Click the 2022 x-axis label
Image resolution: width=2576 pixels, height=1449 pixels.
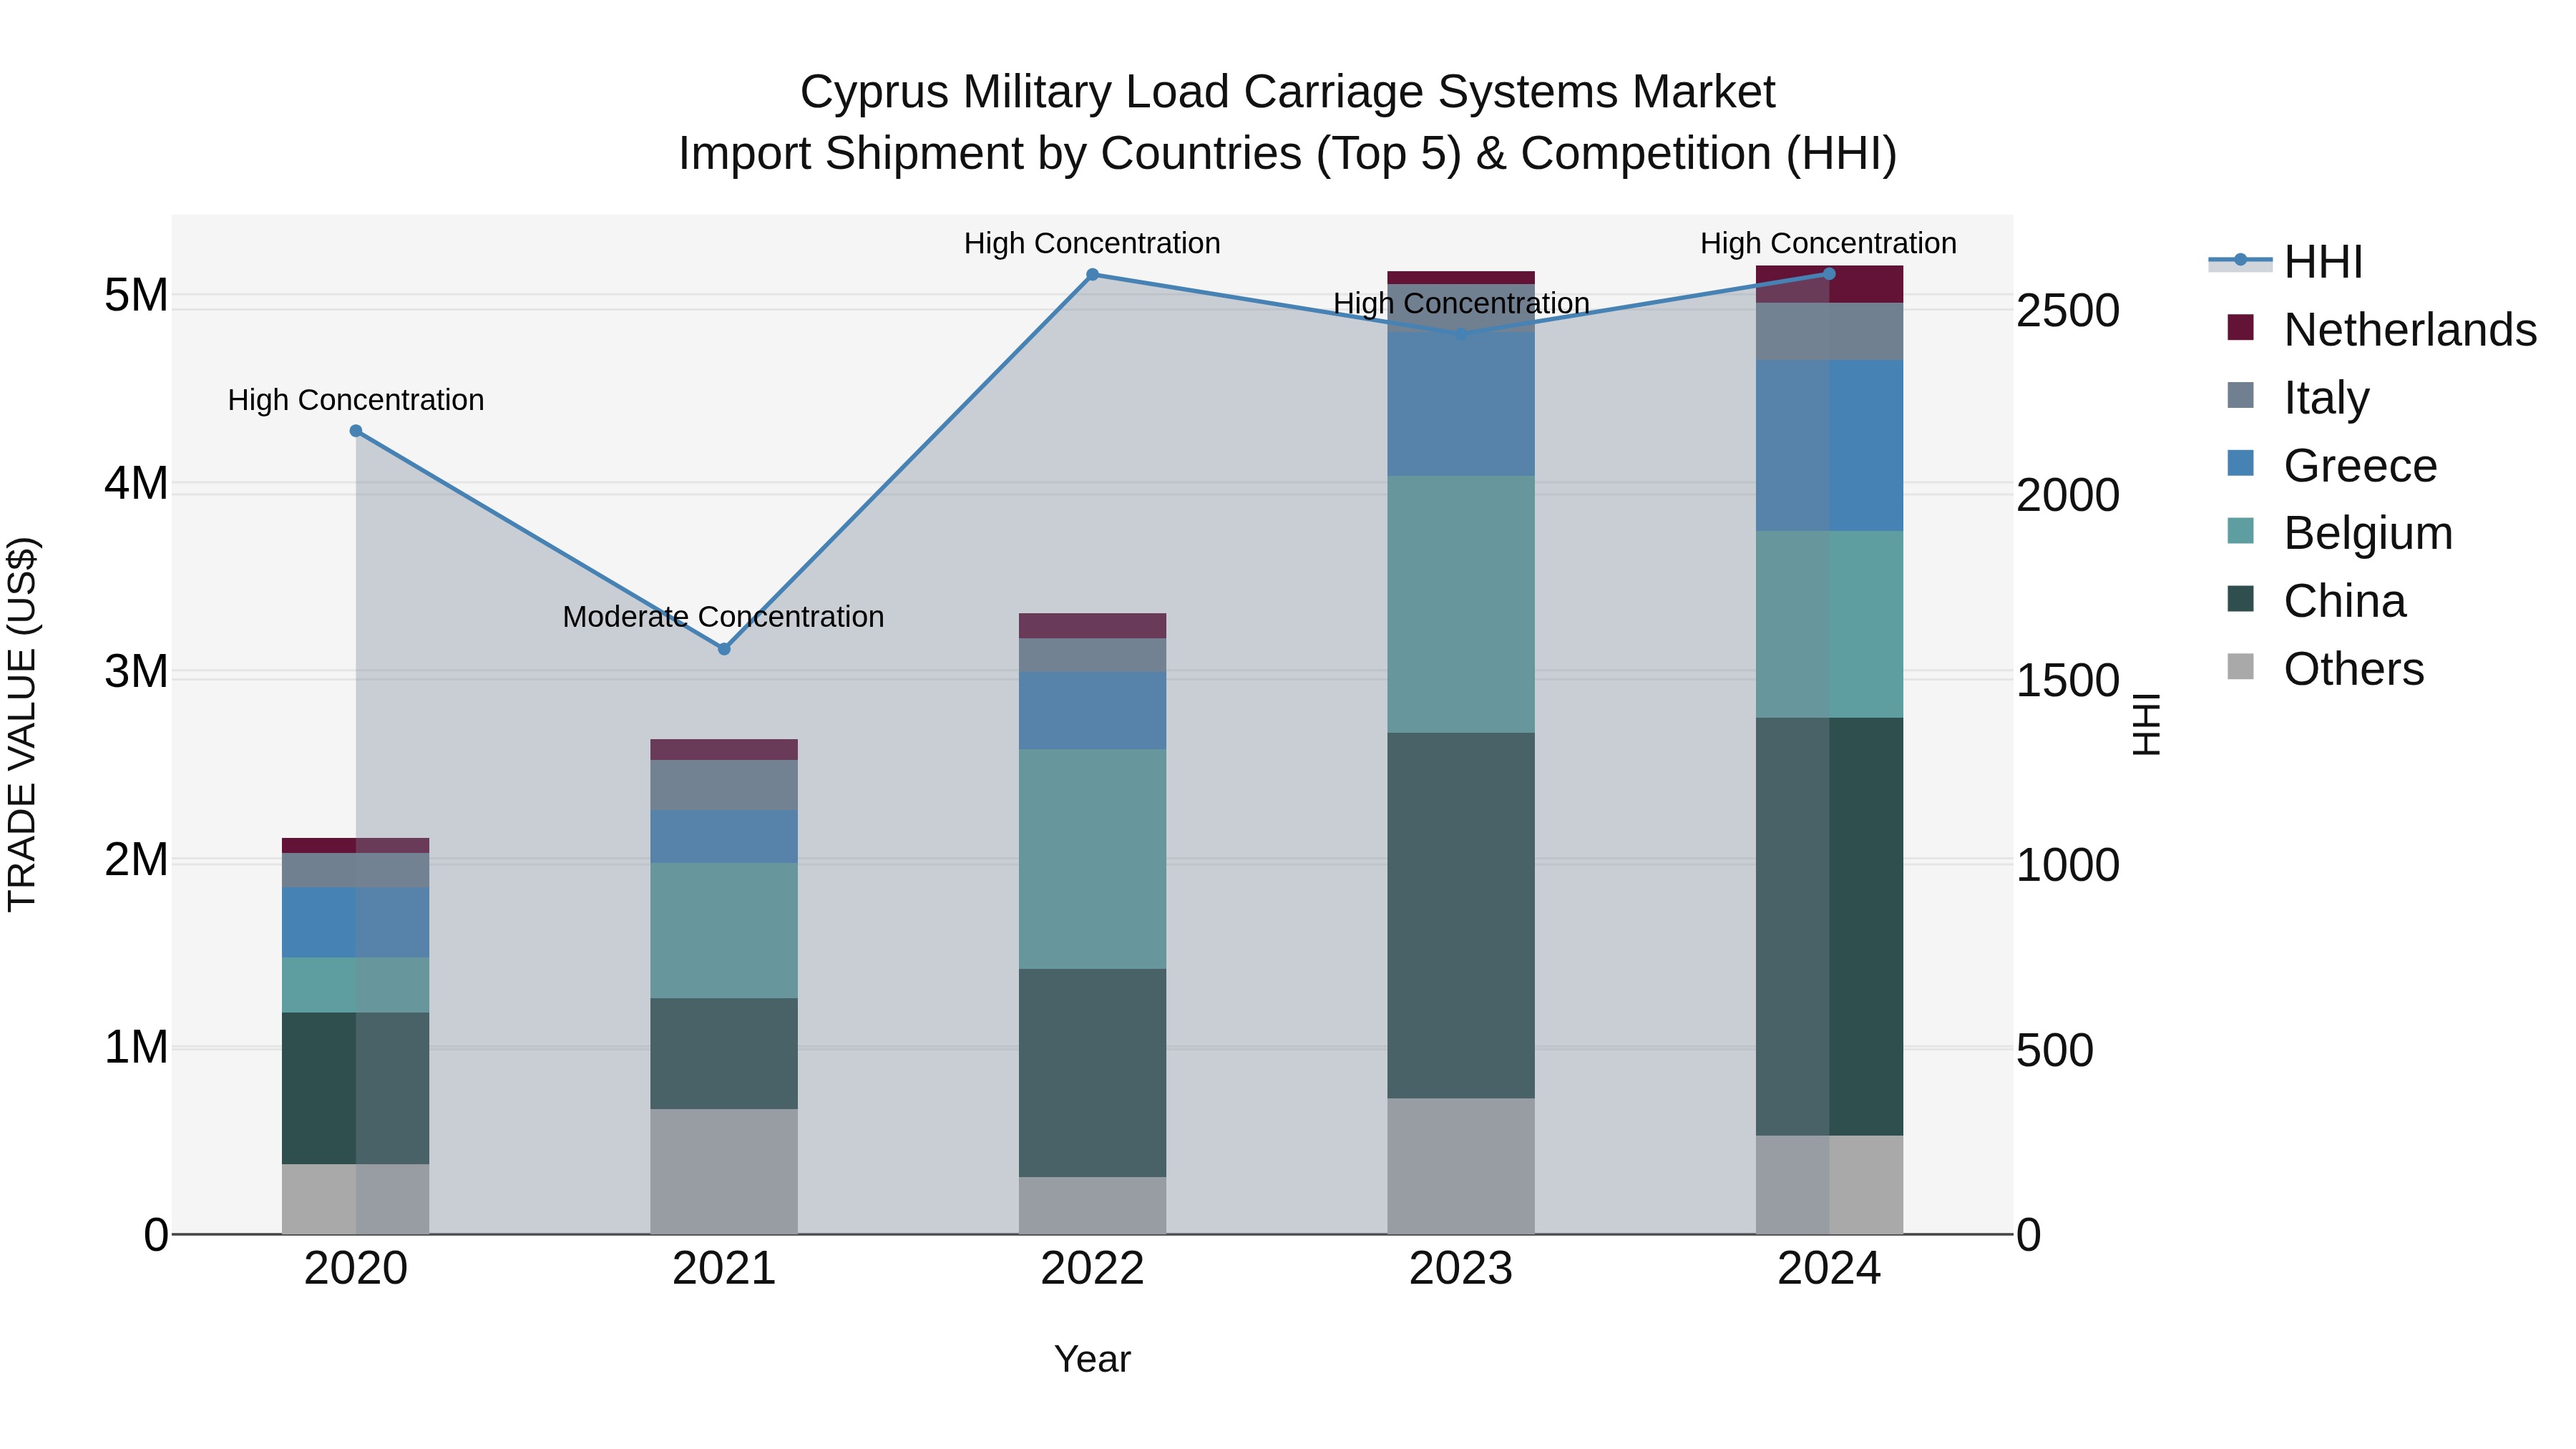[x=1092, y=1269]
